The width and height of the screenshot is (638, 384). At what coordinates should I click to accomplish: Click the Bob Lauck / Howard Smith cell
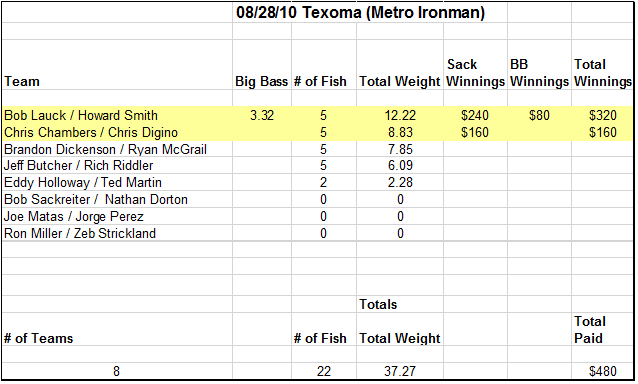point(117,116)
